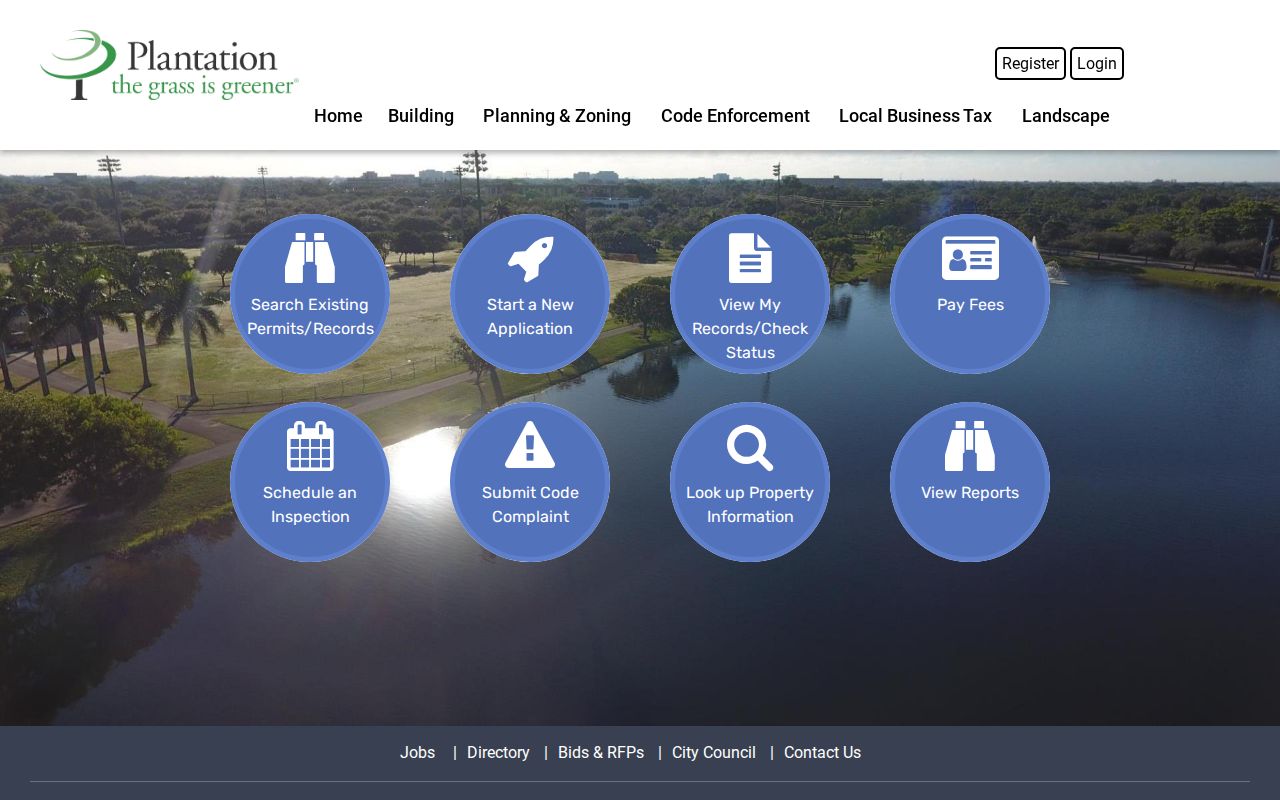Open the Jobs footer link
The image size is (1280, 800).
pos(418,753)
